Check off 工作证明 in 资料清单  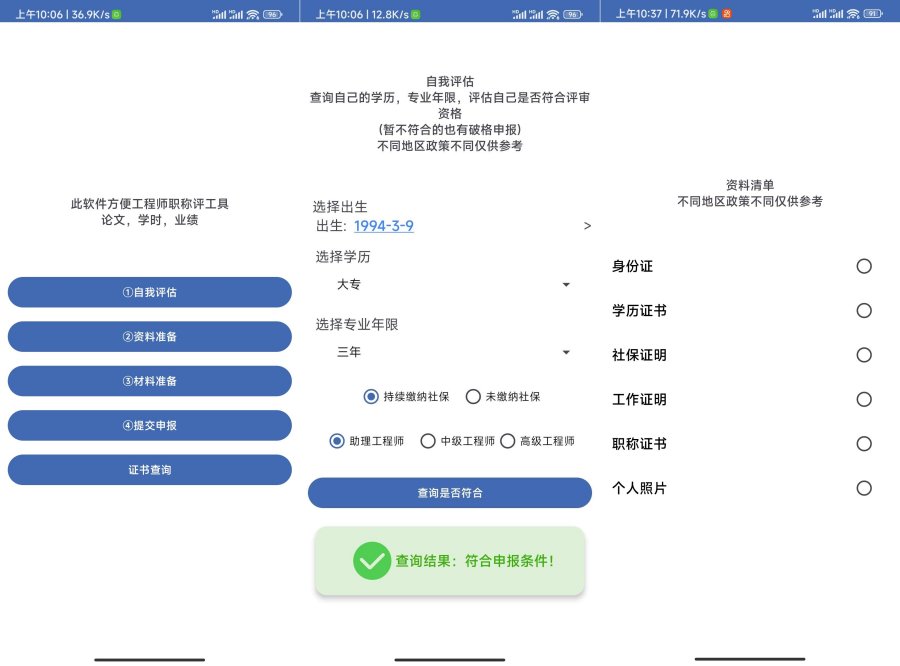(864, 399)
